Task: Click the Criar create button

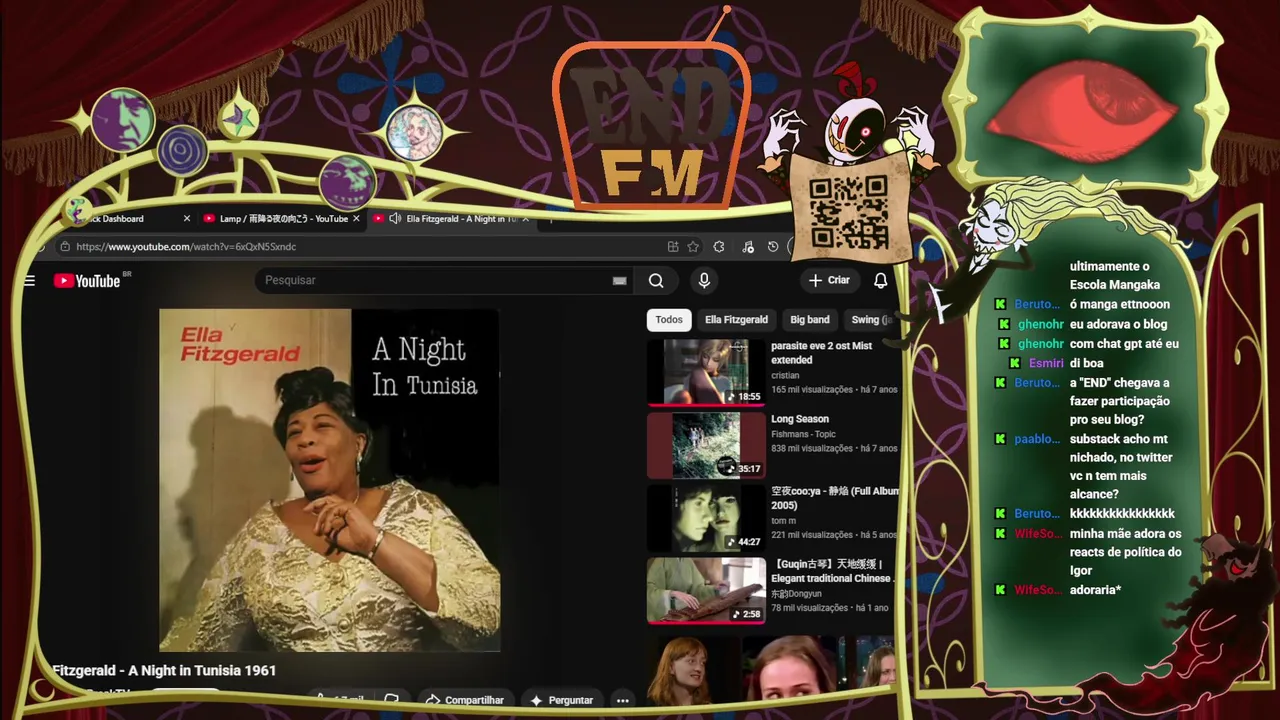Action: click(829, 281)
